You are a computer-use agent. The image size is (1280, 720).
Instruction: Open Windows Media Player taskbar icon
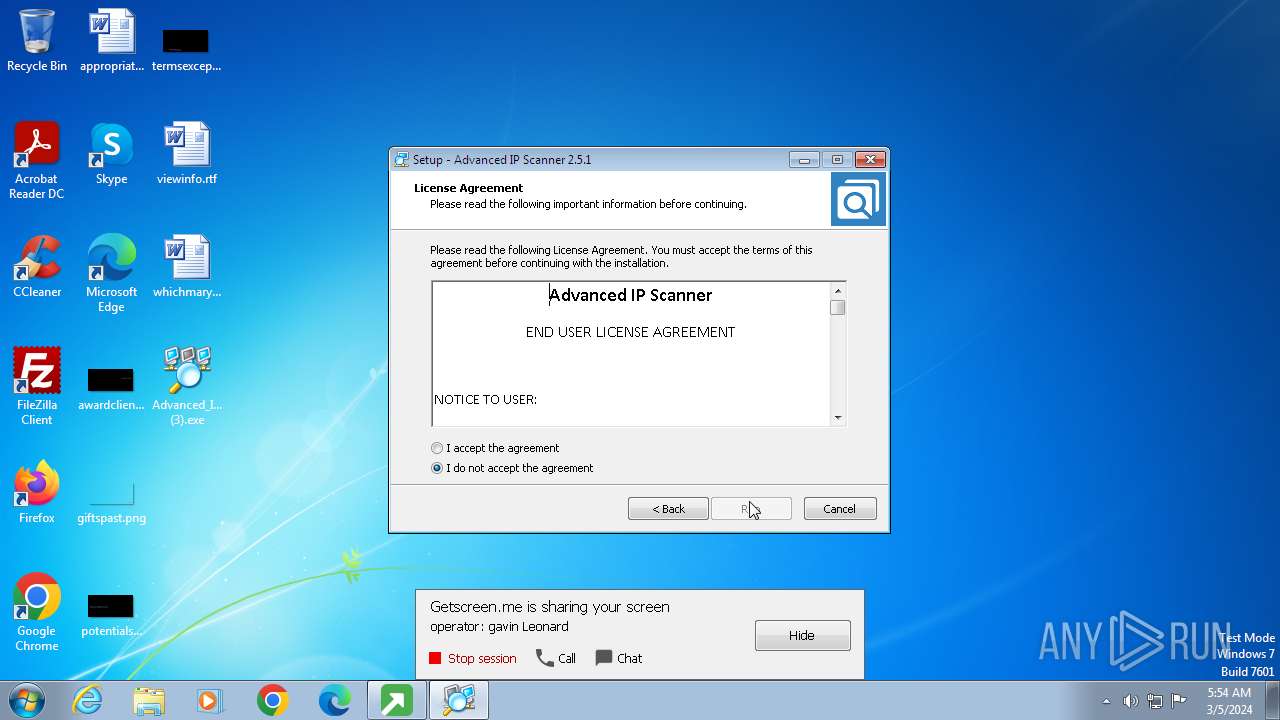point(210,701)
